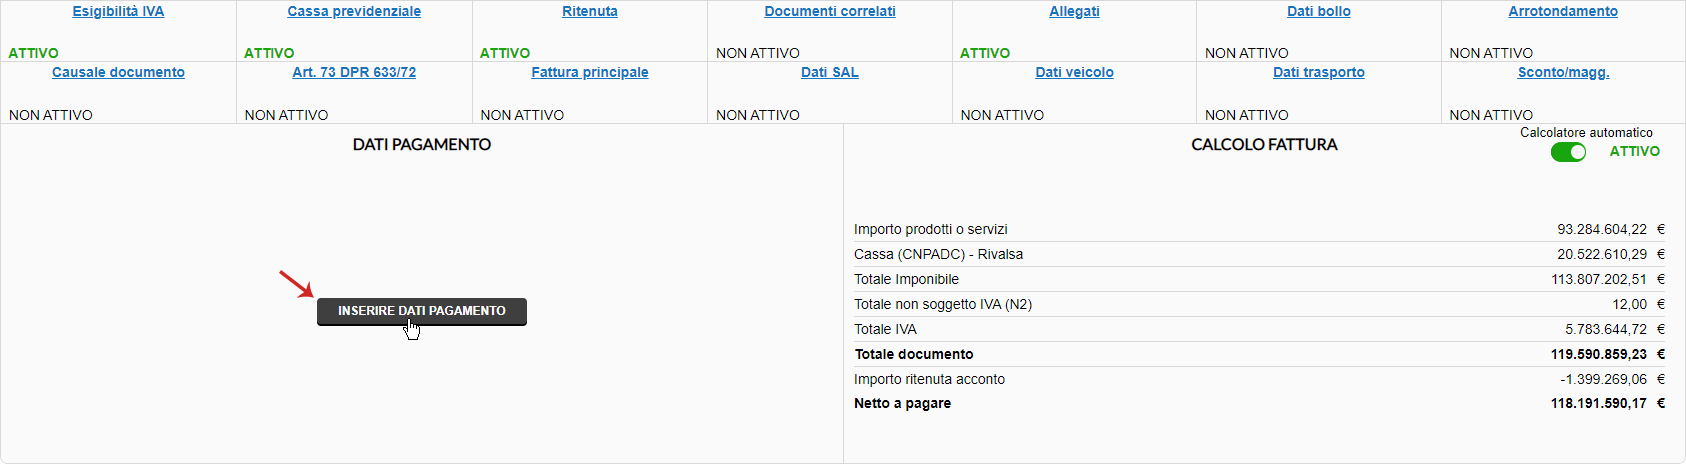Open the Esigibilità IVA link
The image size is (1686, 464).
[118, 12]
